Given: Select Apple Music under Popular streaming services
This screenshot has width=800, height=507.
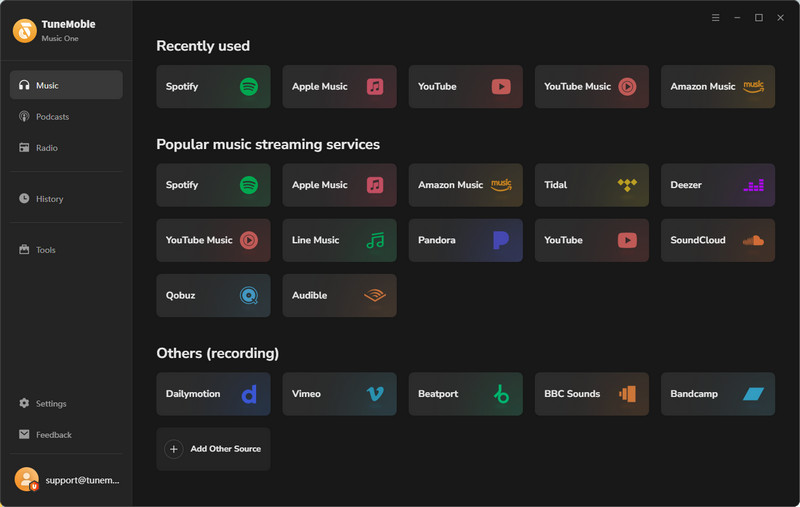Looking at the screenshot, I should pos(339,185).
